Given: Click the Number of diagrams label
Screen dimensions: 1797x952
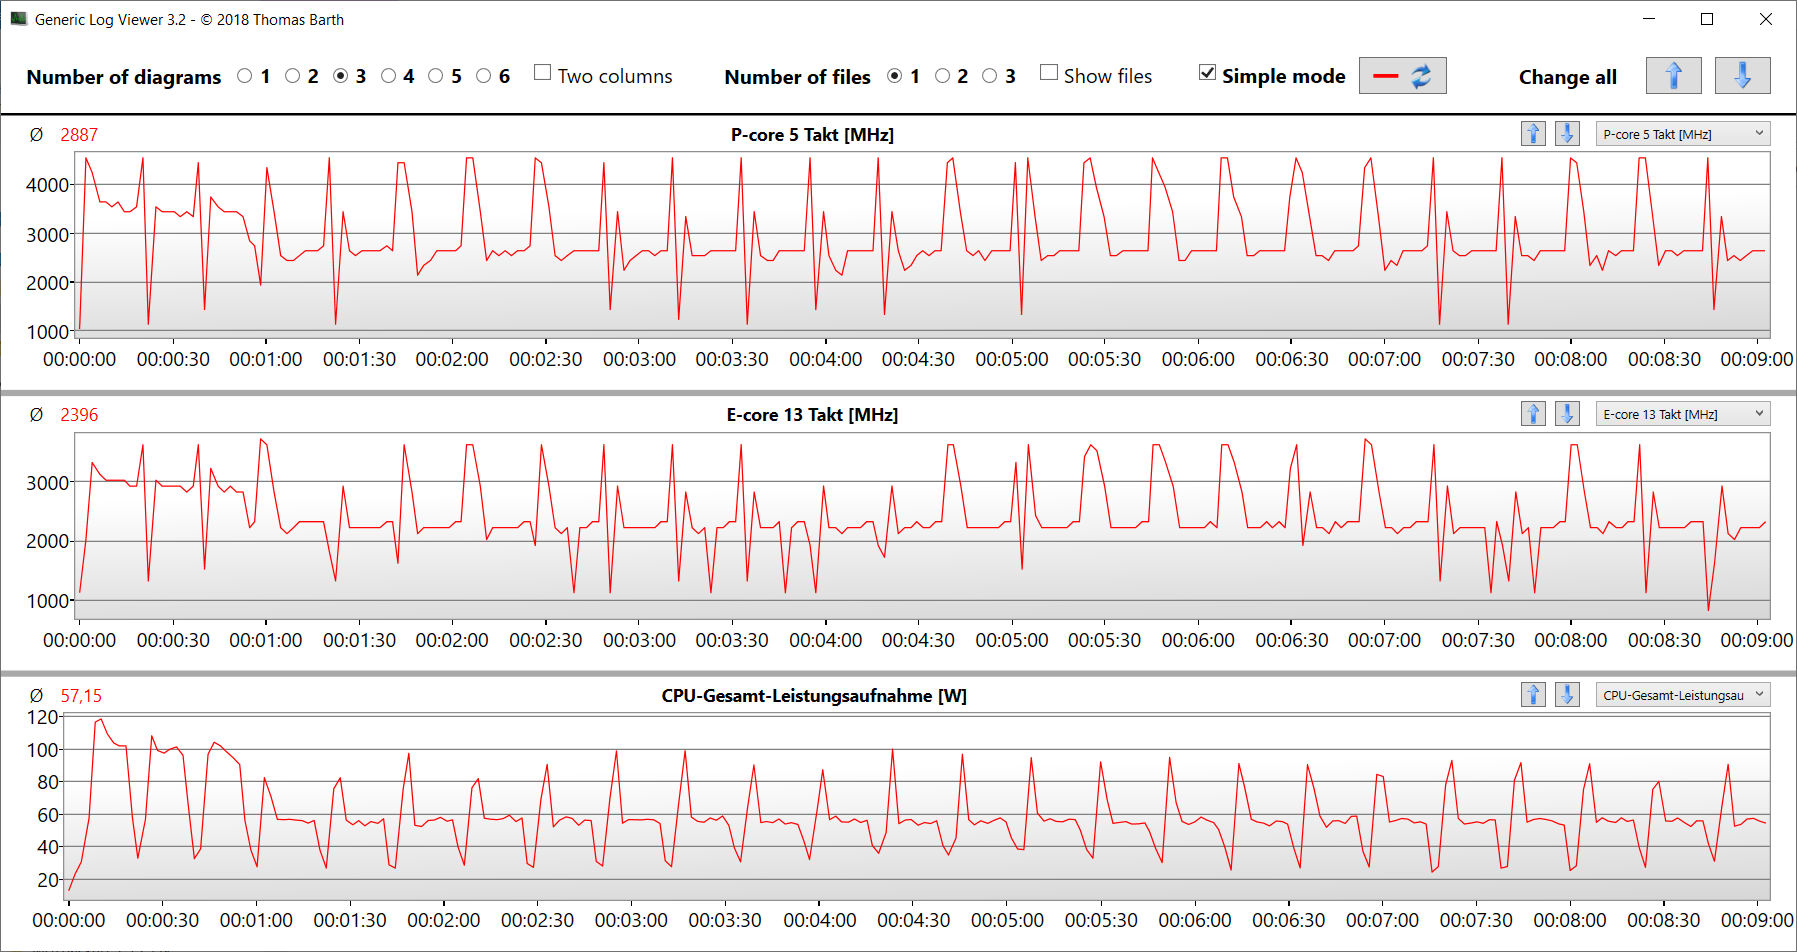Looking at the screenshot, I should tap(124, 77).
